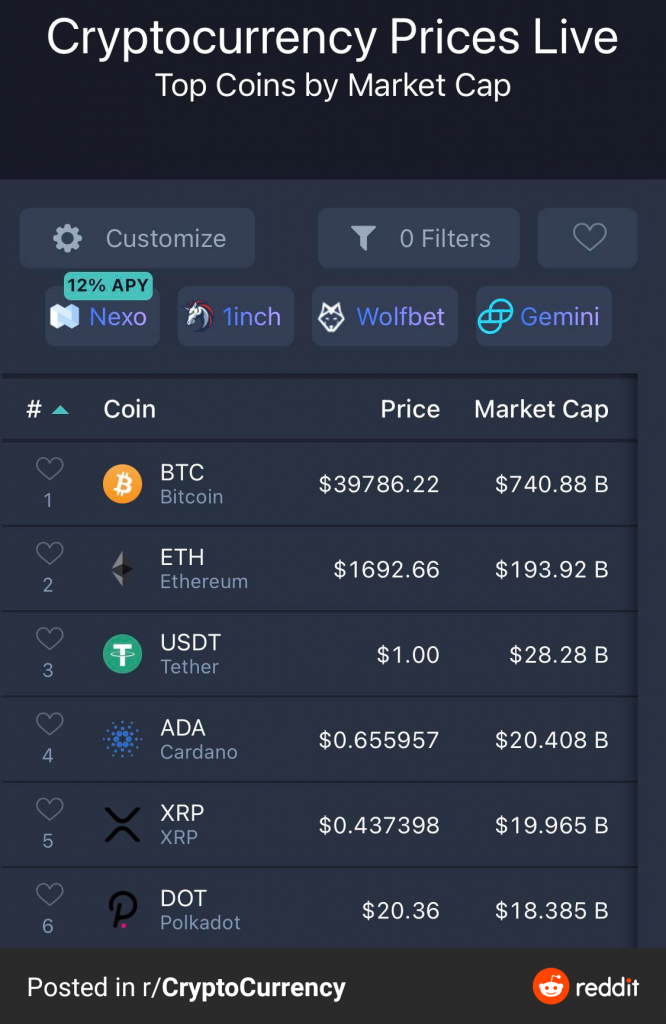The width and height of the screenshot is (666, 1024).
Task: Toggle the heart for Ethereum row
Action: (49, 554)
